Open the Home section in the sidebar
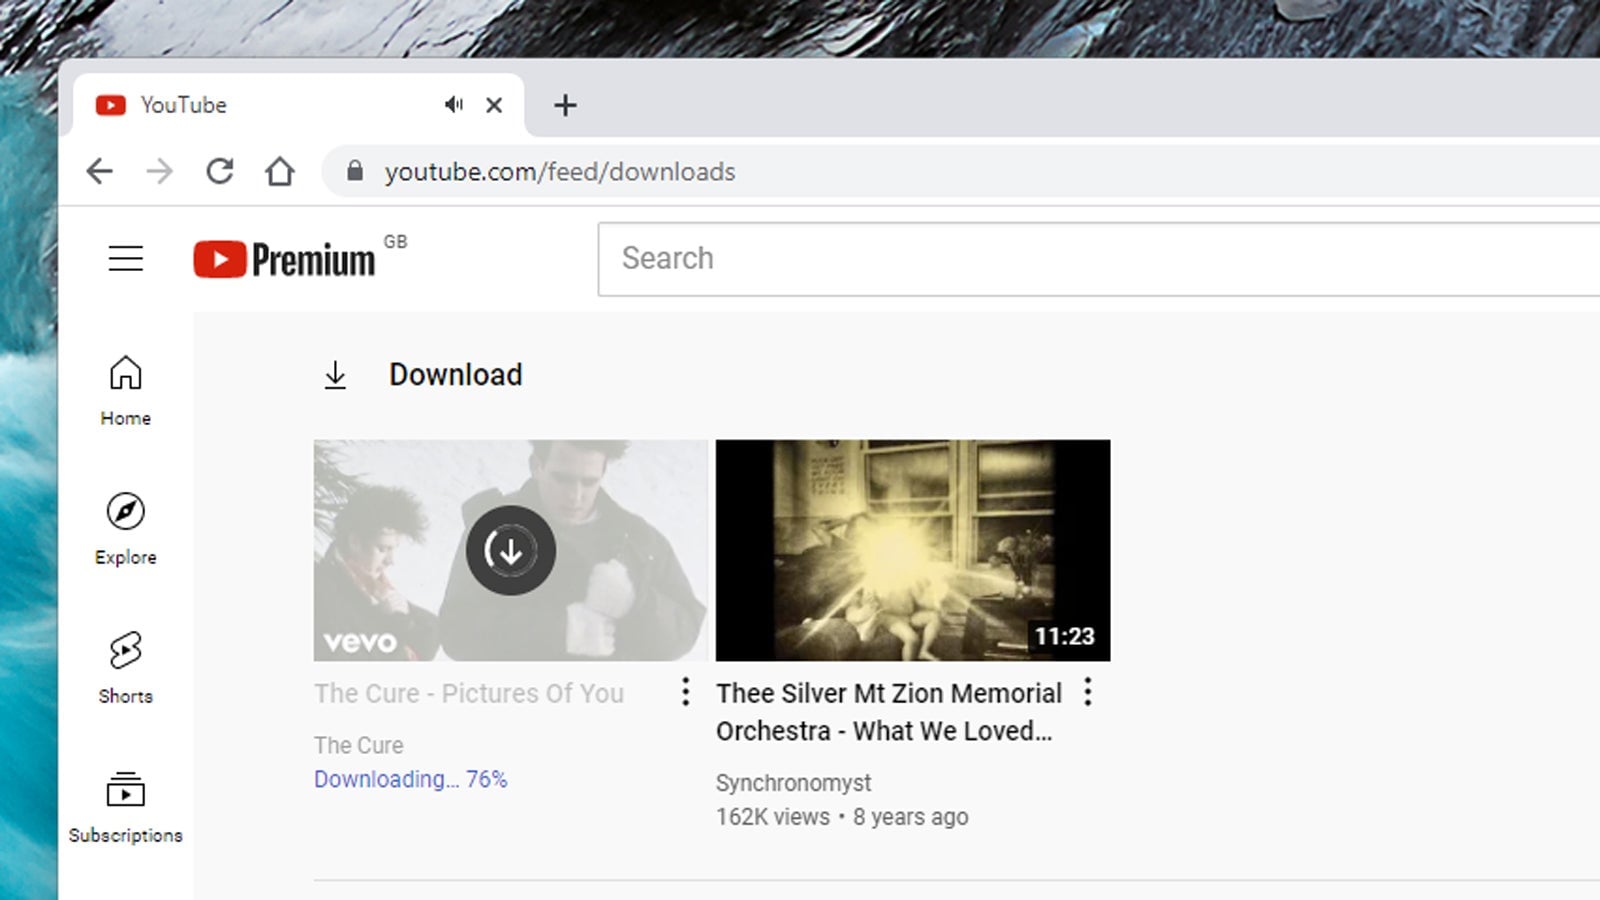 coord(124,390)
